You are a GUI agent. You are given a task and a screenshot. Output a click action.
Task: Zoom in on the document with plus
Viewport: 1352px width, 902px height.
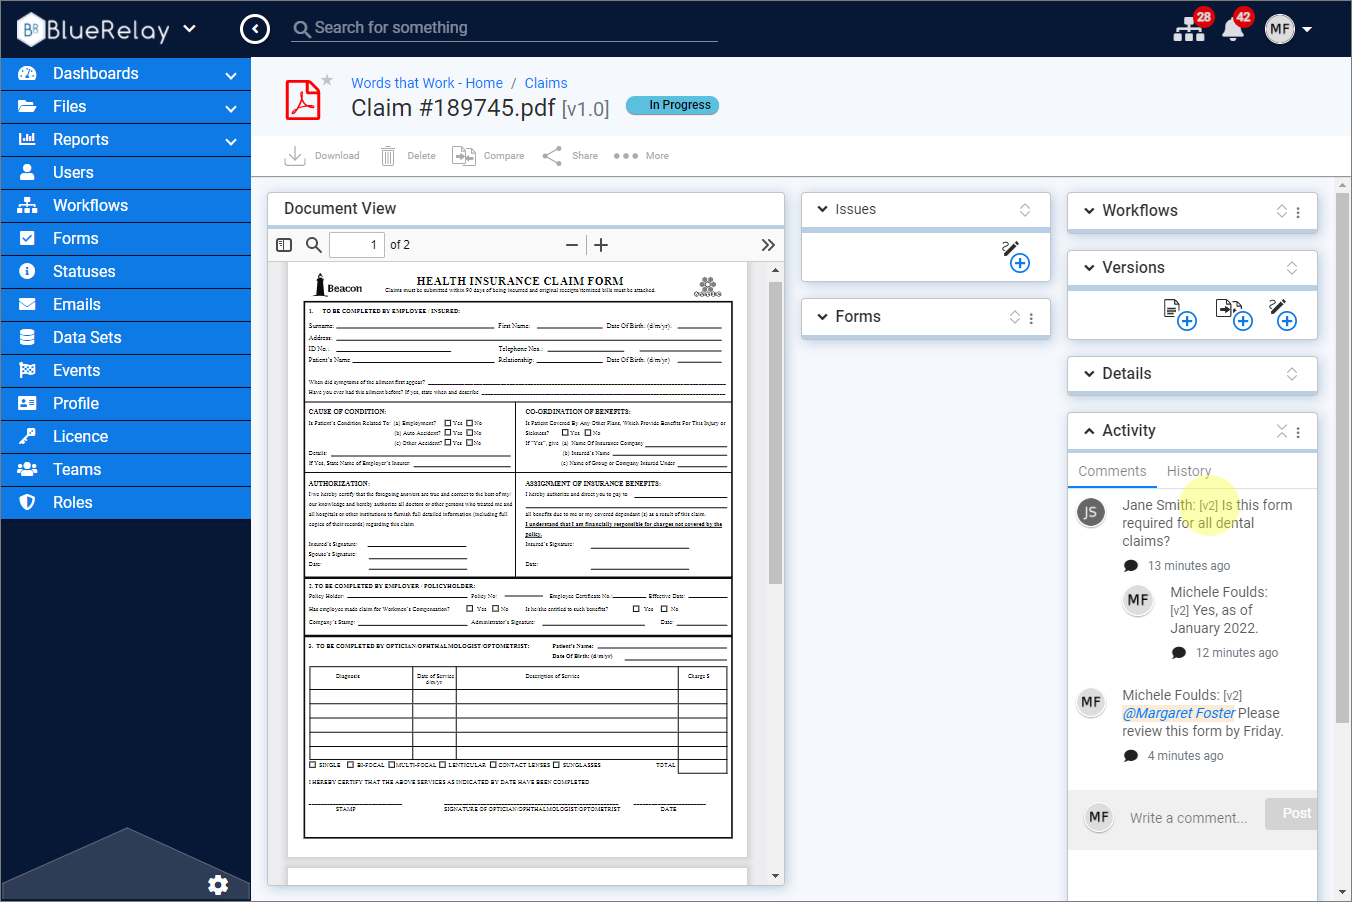601,245
